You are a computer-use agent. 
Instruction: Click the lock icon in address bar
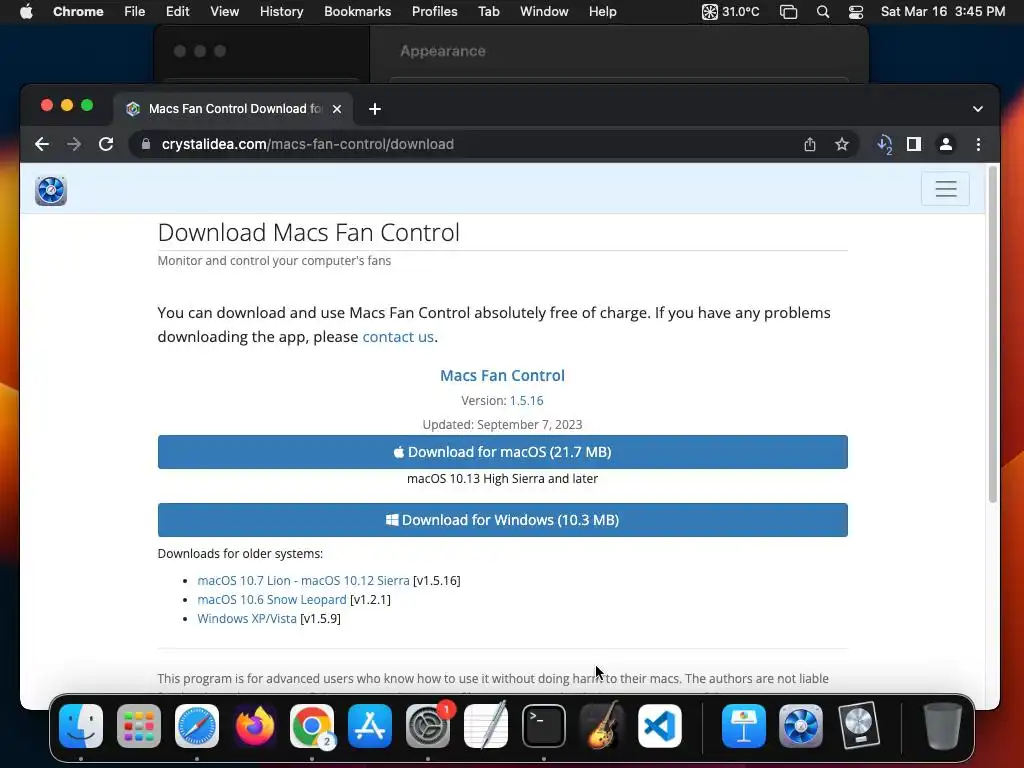coord(146,144)
